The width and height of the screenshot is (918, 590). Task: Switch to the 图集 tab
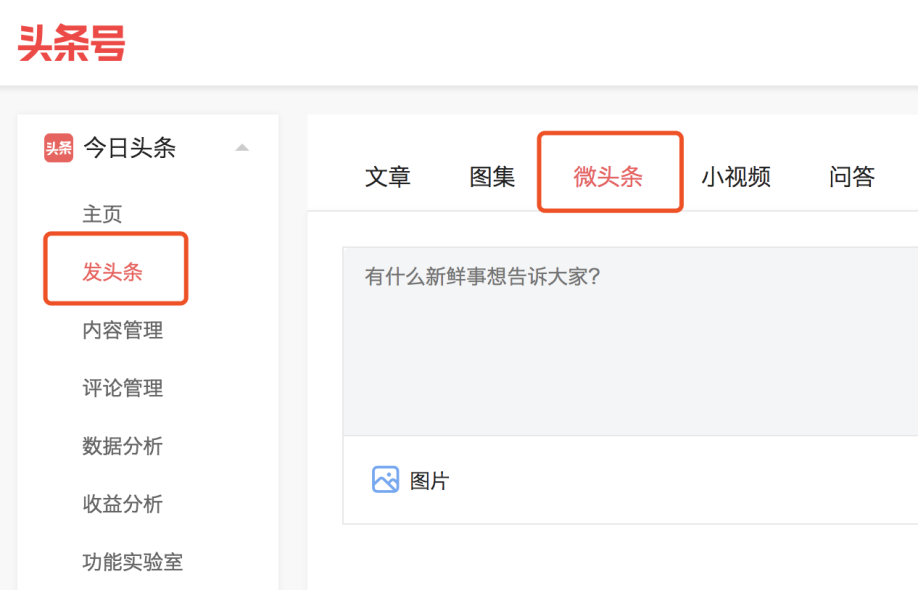point(492,177)
